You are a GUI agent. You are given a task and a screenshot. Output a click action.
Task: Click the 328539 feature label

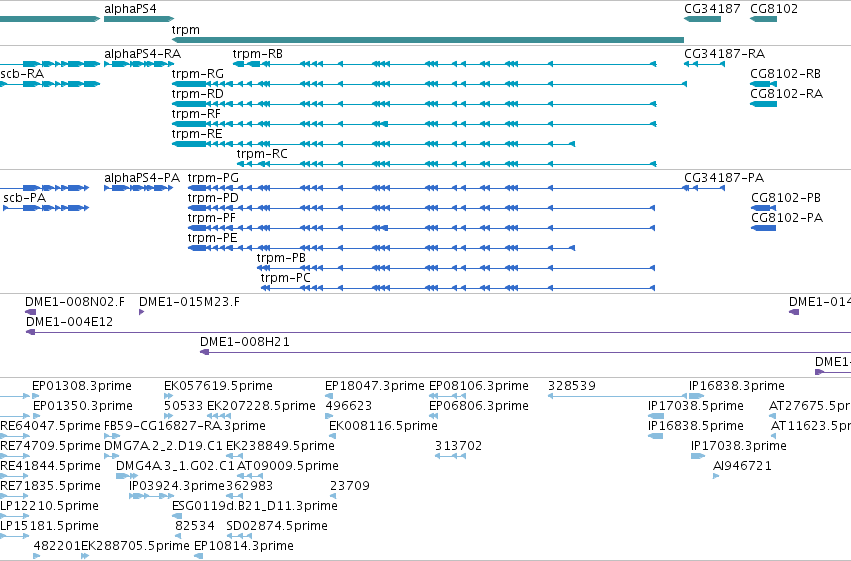(572, 386)
